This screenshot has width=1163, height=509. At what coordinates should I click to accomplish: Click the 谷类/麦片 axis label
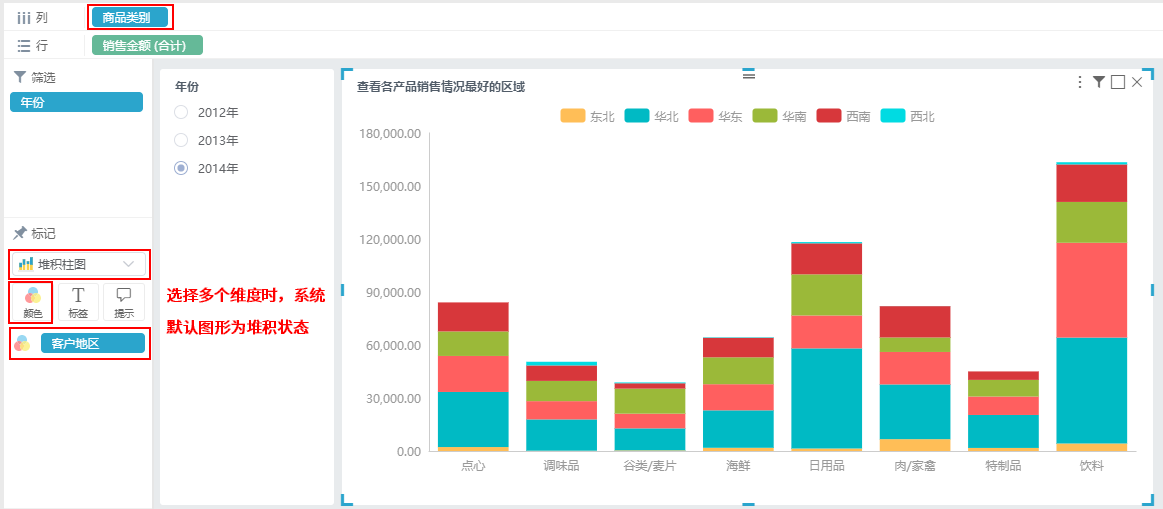[650, 465]
